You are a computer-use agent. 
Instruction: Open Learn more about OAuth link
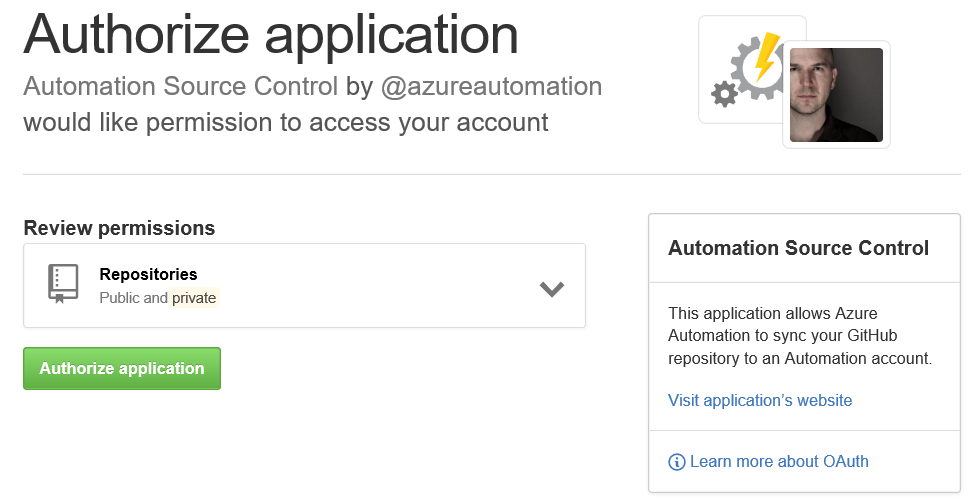(779, 461)
